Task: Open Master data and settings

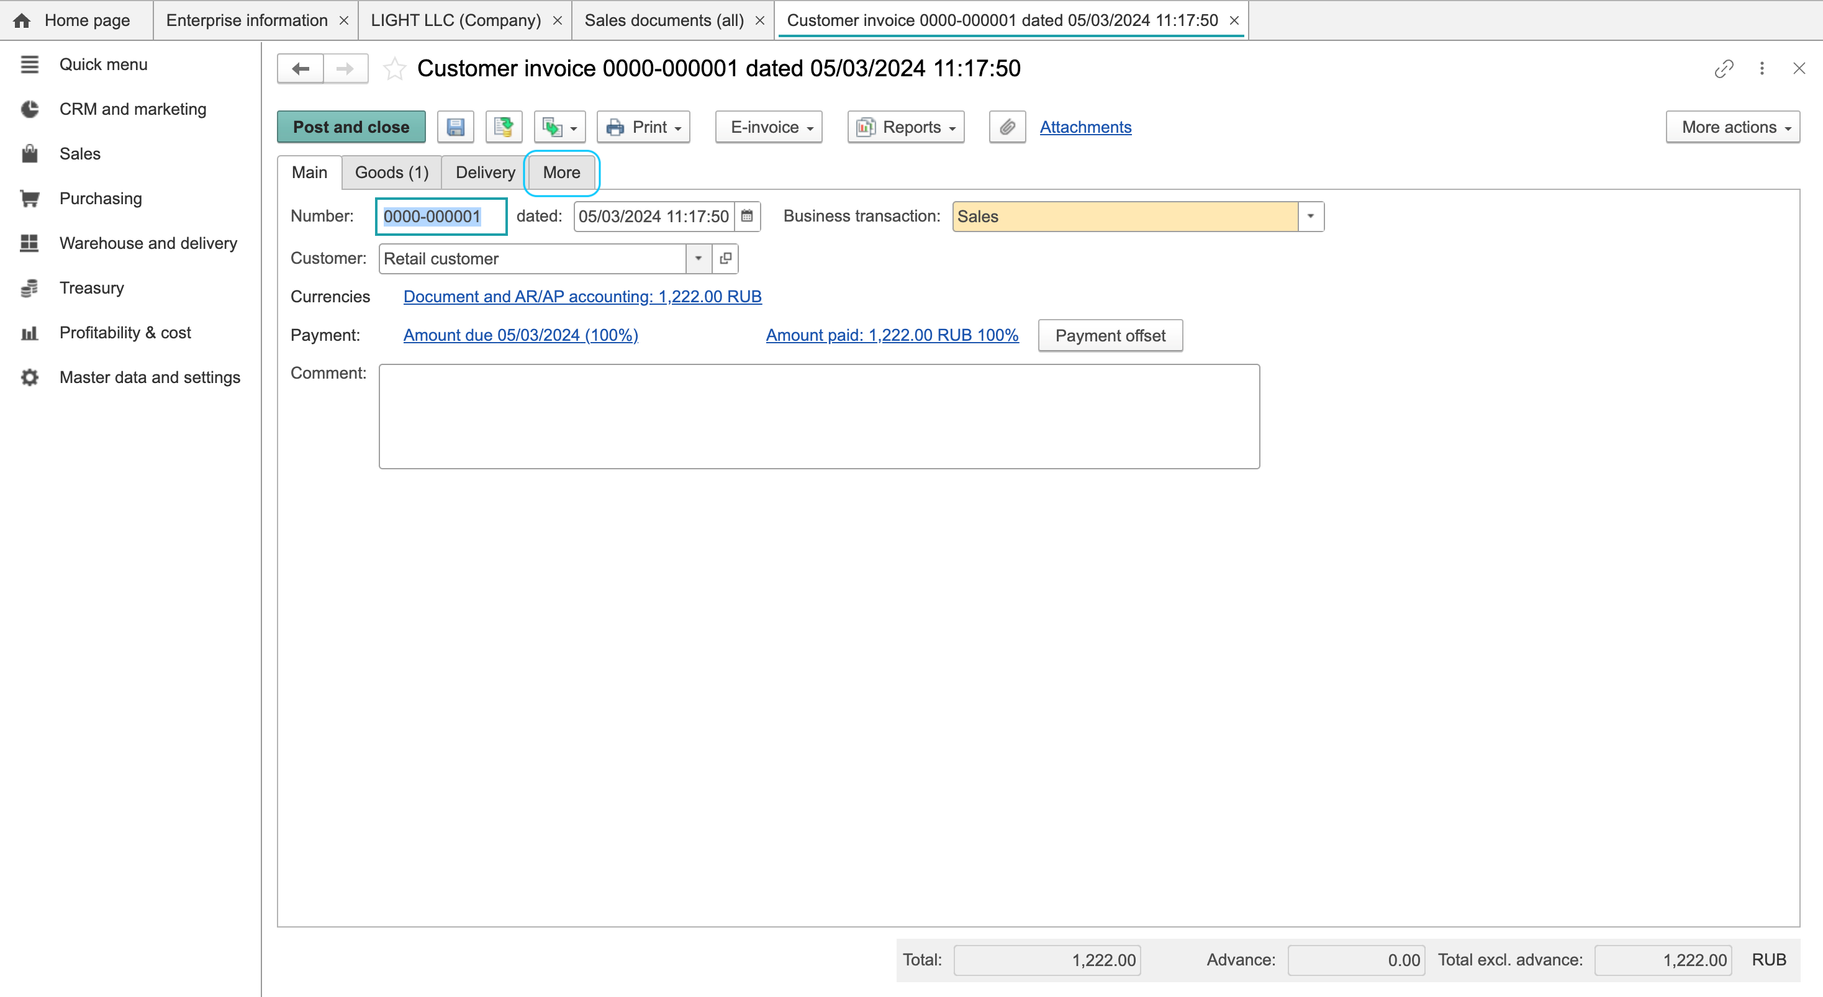Action: coord(149,377)
